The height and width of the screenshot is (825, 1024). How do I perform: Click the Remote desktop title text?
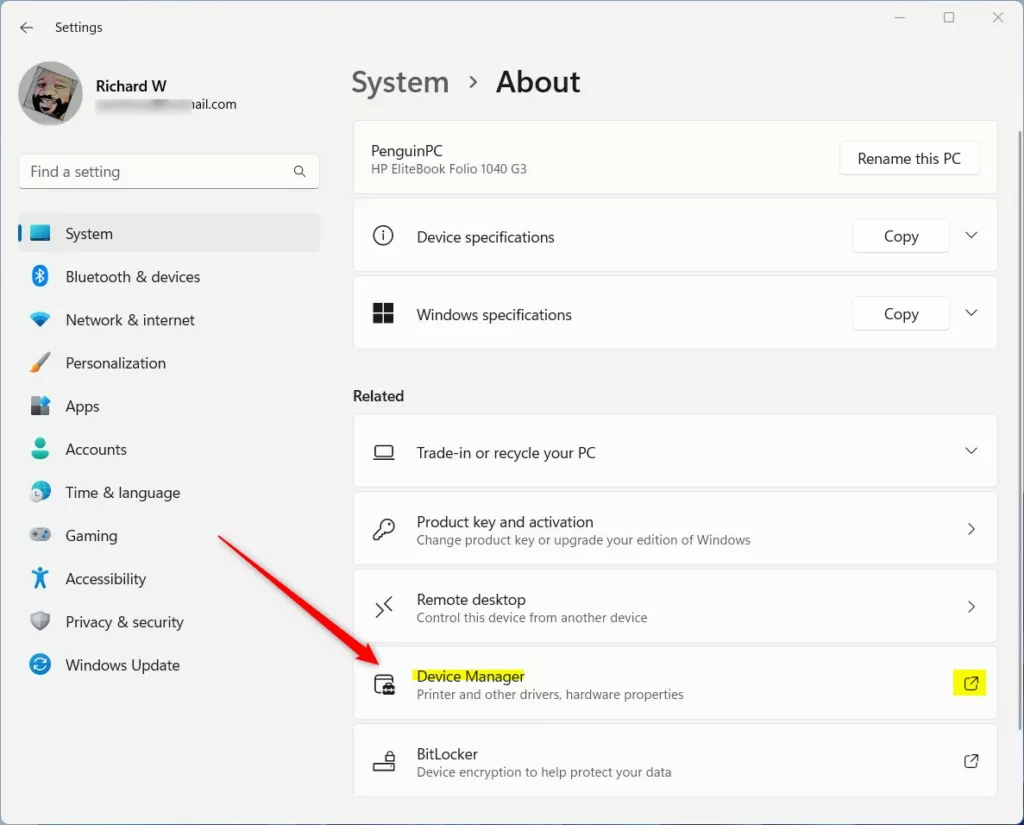[471, 600]
